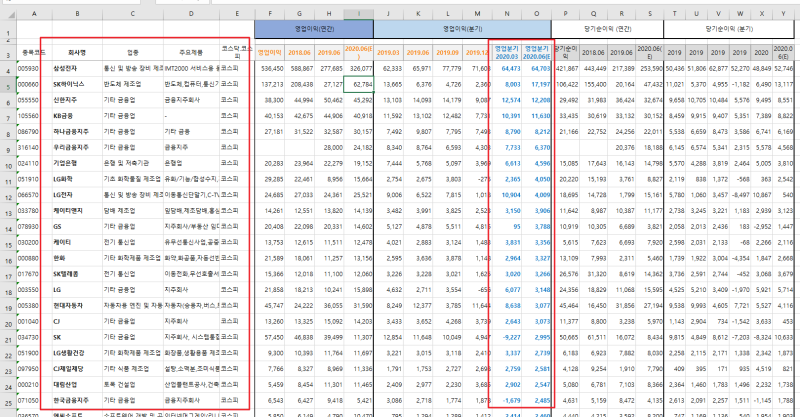
Task: Select column Y header
Action: pyautogui.click(x=783, y=14)
